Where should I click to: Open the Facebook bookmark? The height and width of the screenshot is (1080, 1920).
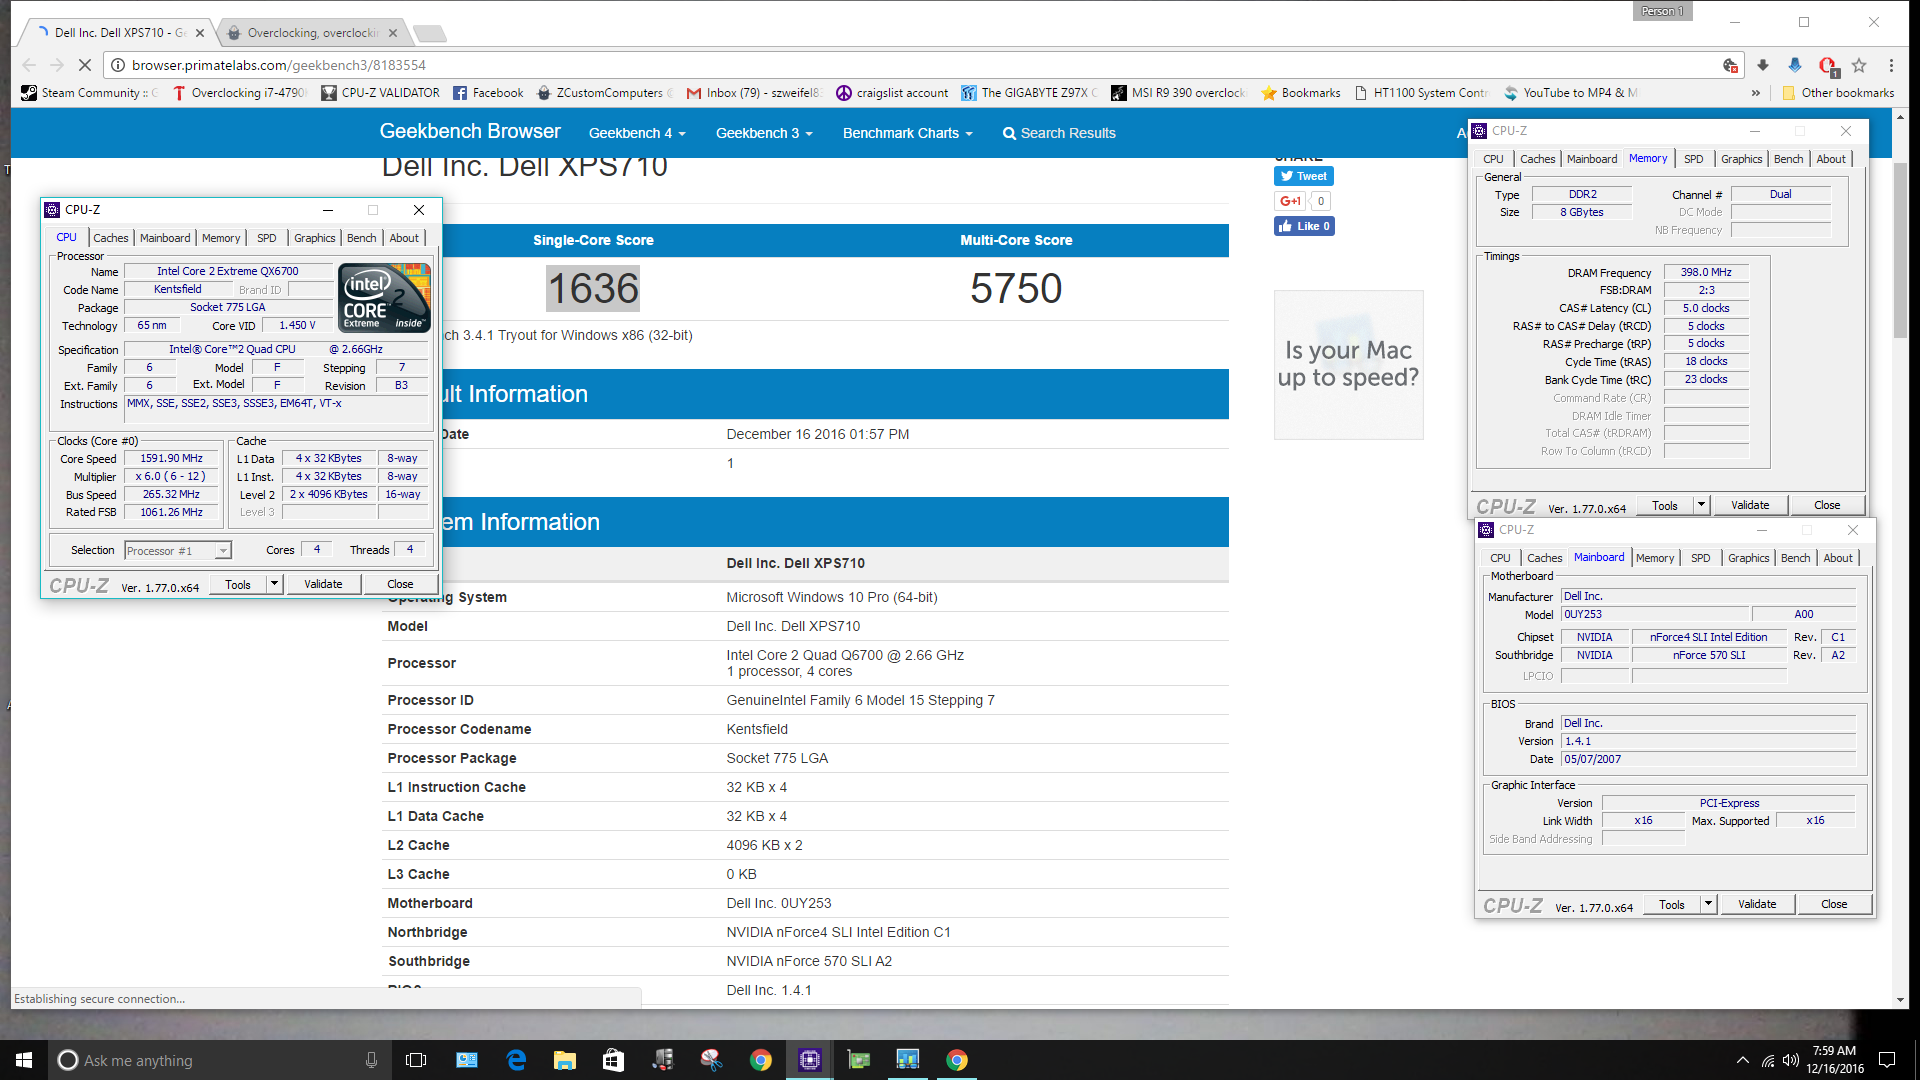click(488, 93)
